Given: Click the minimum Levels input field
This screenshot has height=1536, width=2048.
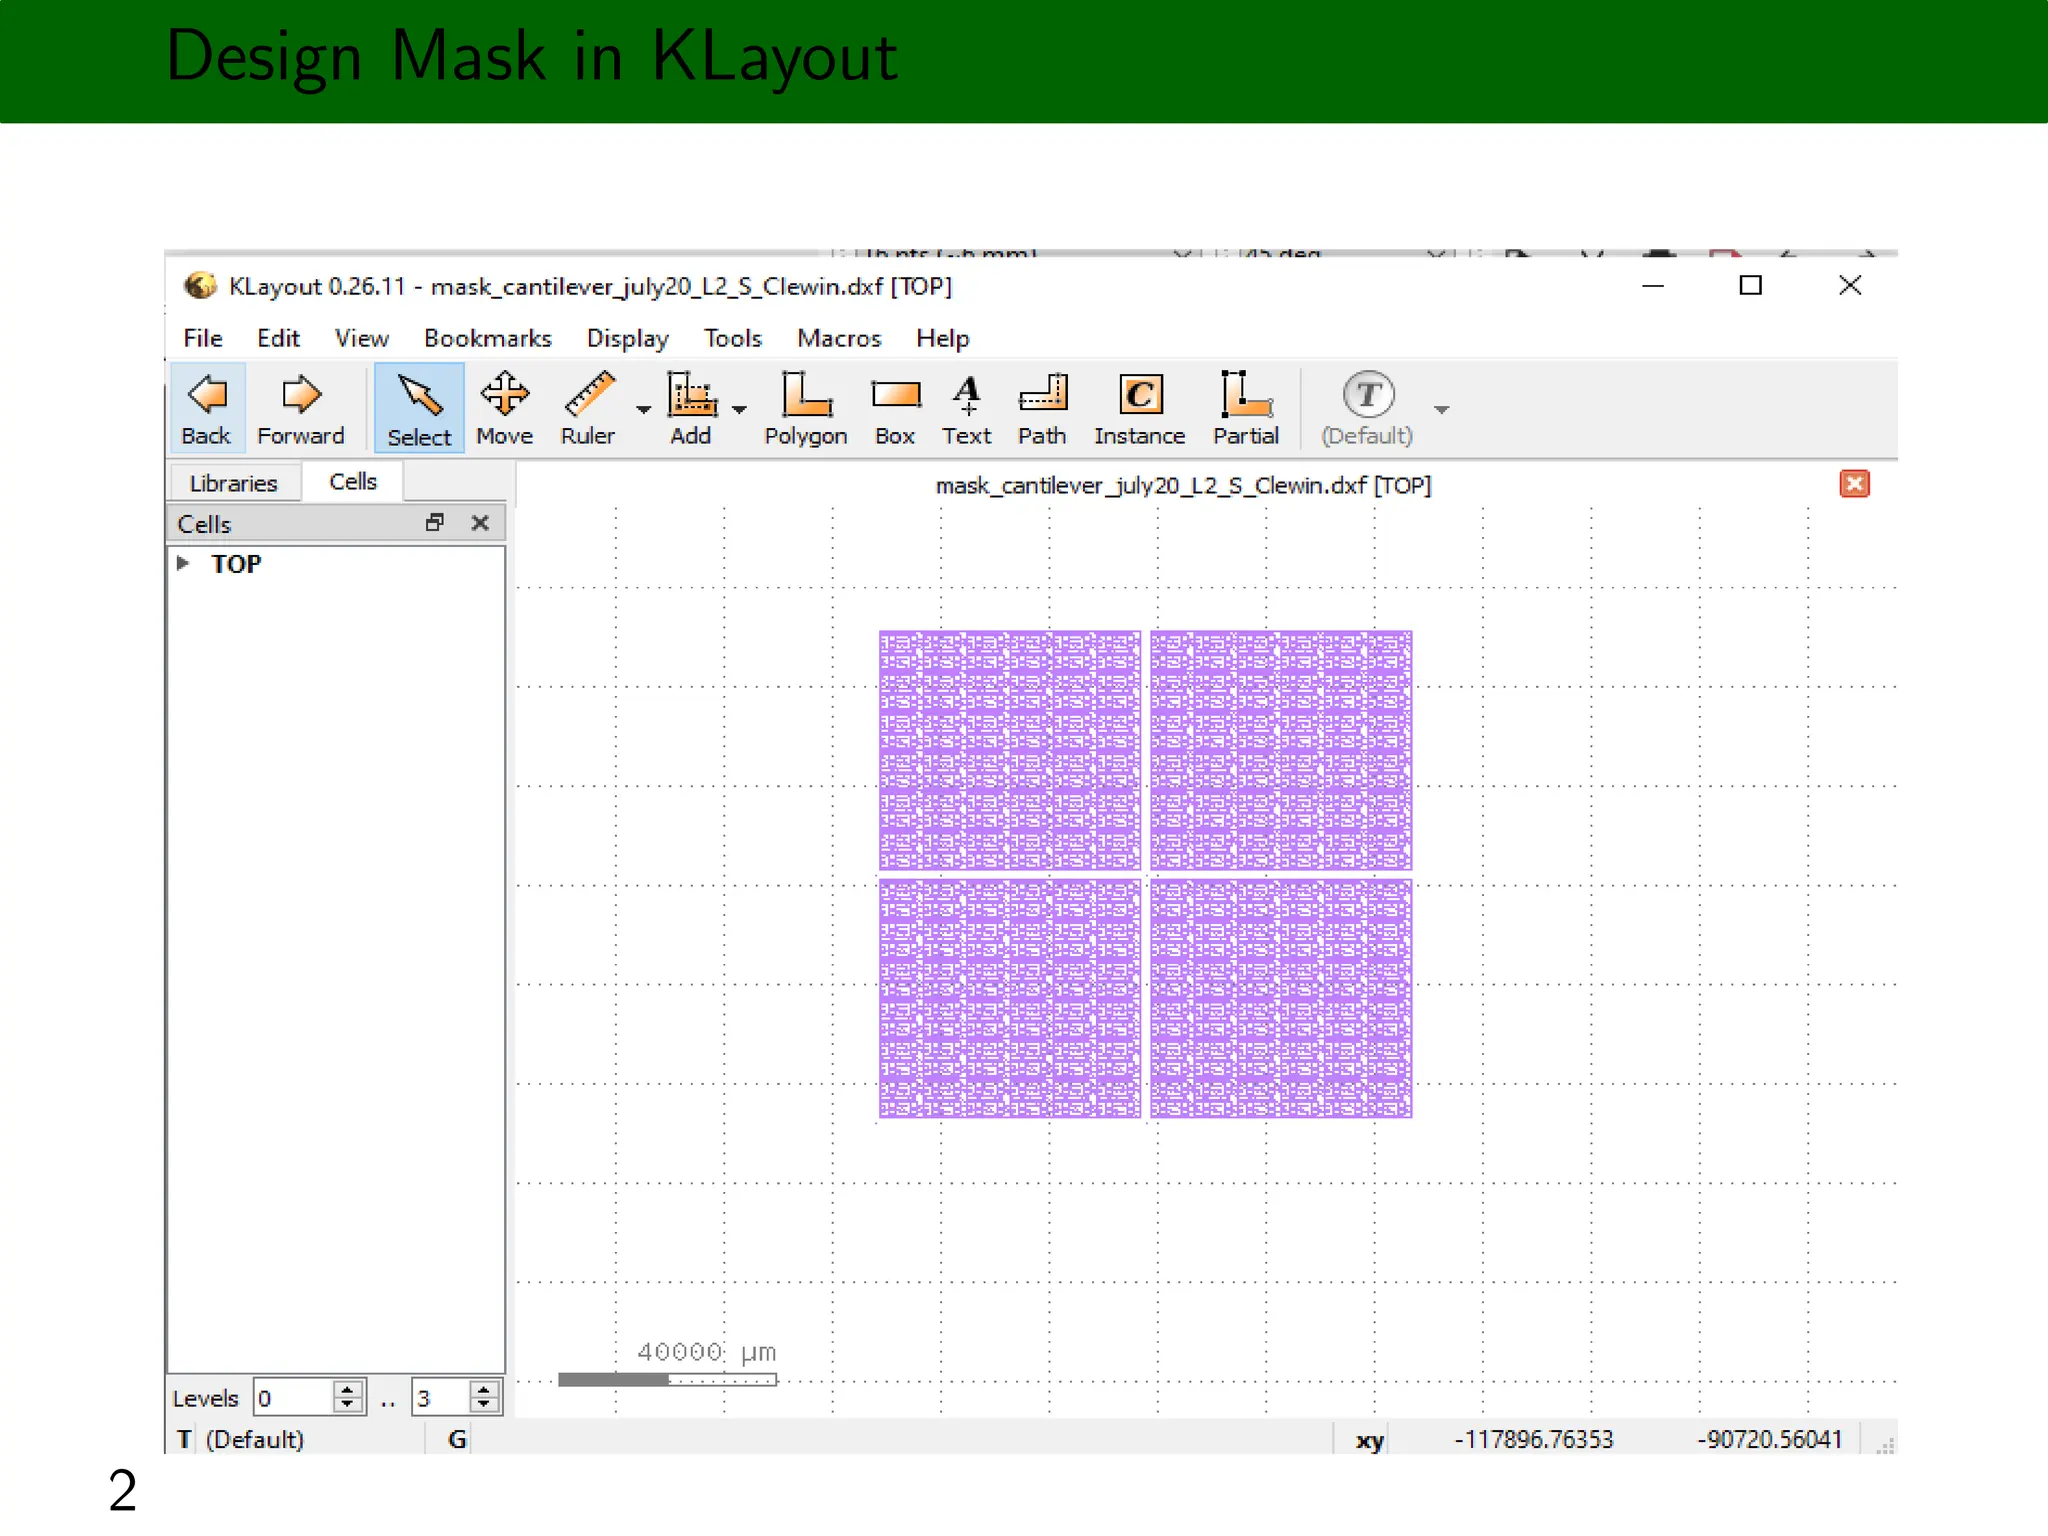Looking at the screenshot, I should [x=292, y=1398].
